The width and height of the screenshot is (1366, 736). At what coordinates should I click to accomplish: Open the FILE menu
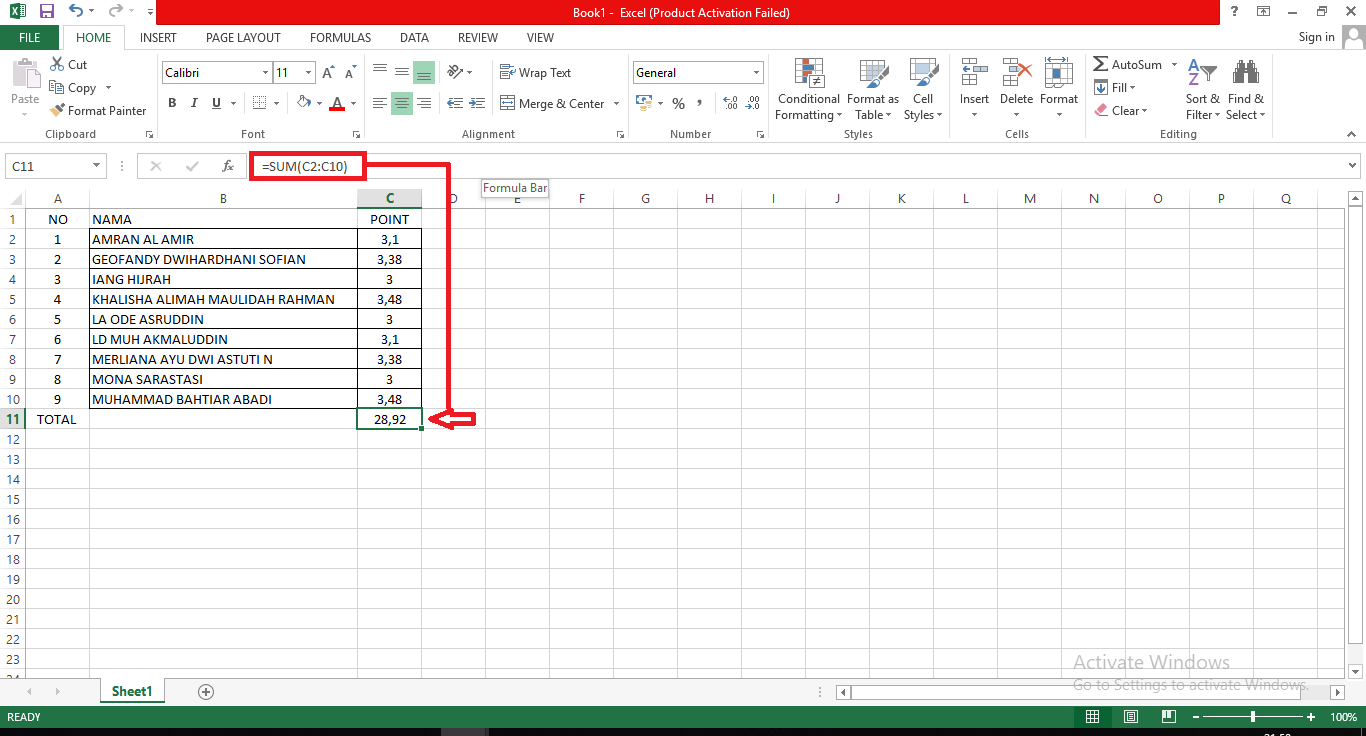click(30, 37)
